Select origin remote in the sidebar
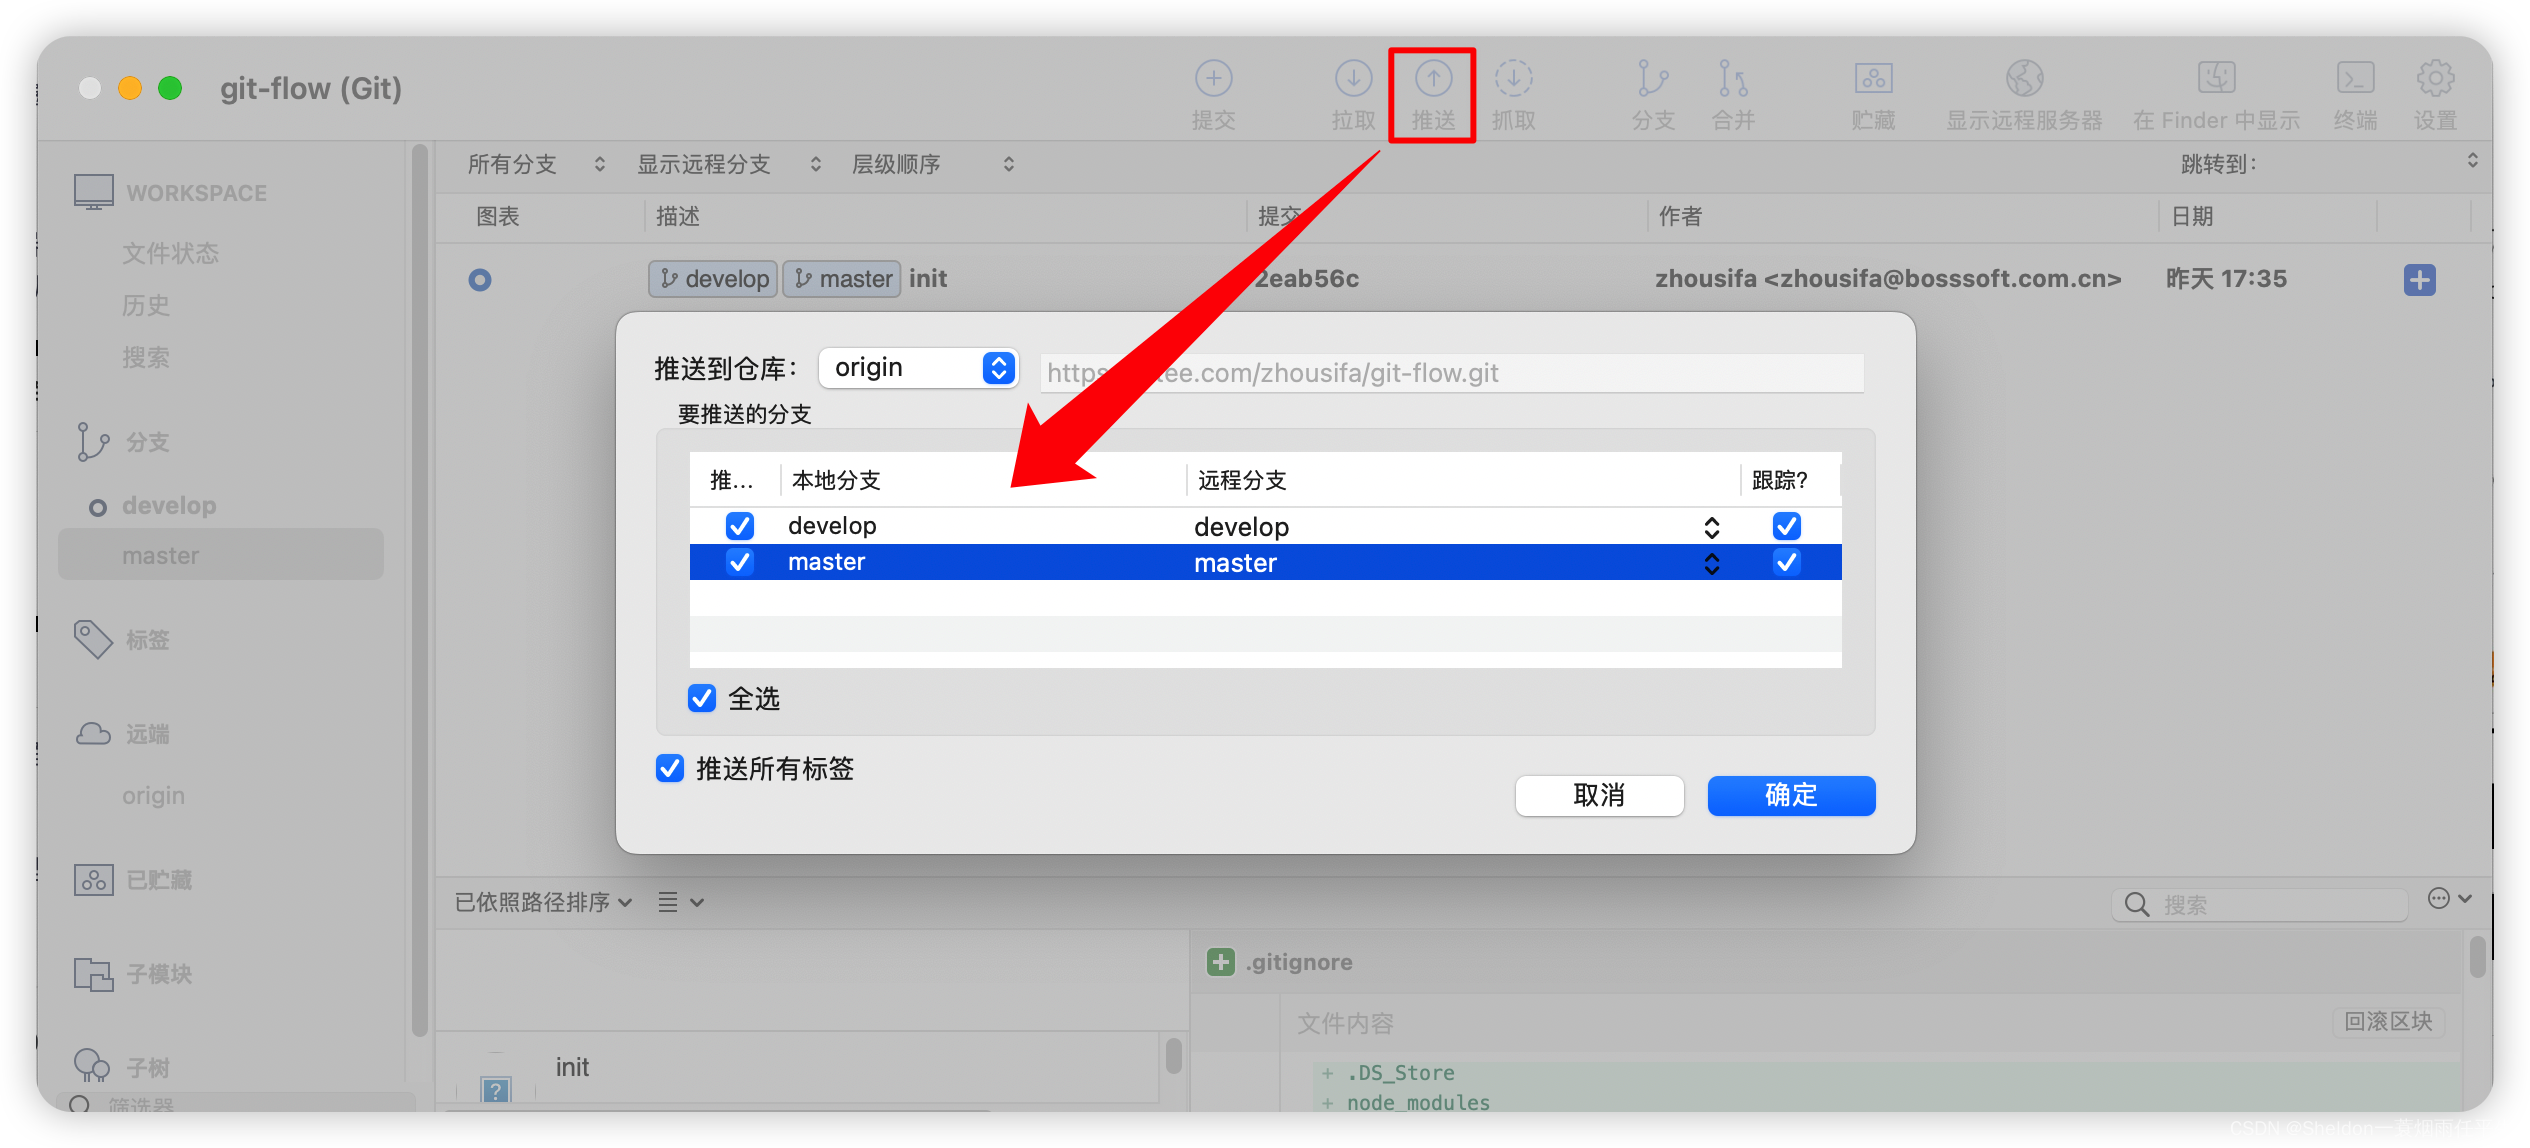 [153, 795]
